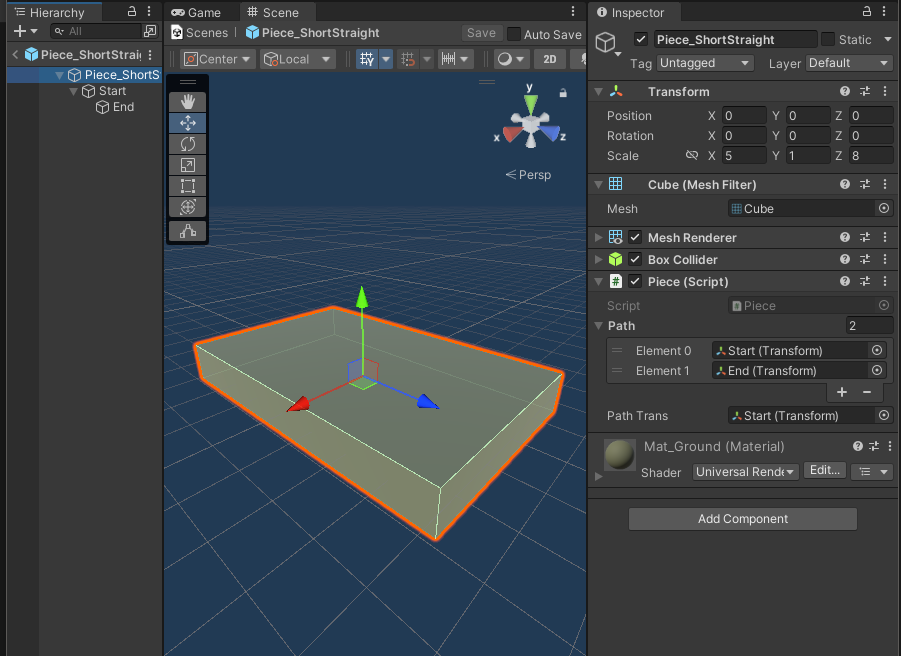Expand the Mesh Renderer component
This screenshot has height=656, width=901.
click(x=598, y=237)
